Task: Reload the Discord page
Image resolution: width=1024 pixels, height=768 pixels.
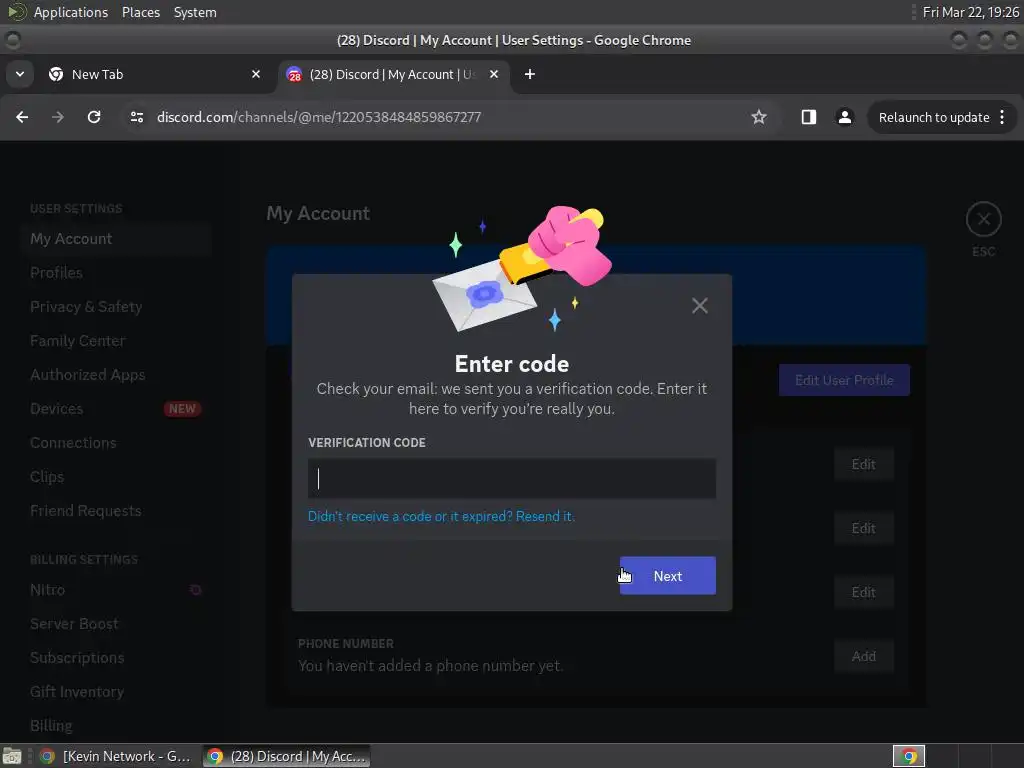Action: (94, 117)
